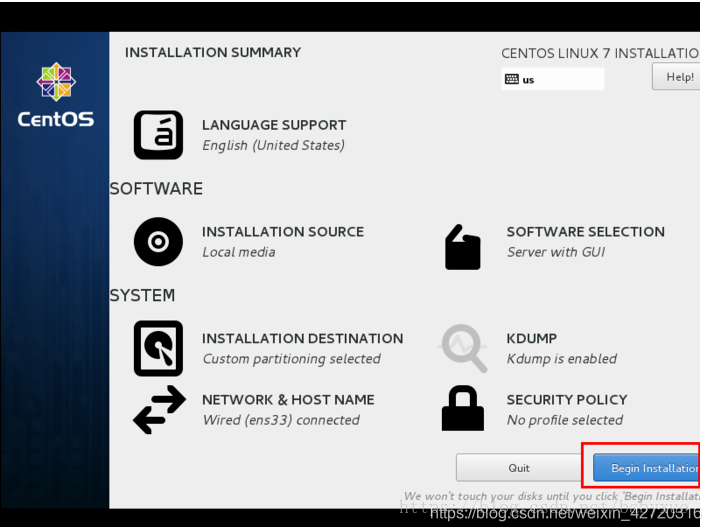Open SECURITY POLICY heading
The height and width of the screenshot is (532, 712).
pyautogui.click(x=567, y=399)
